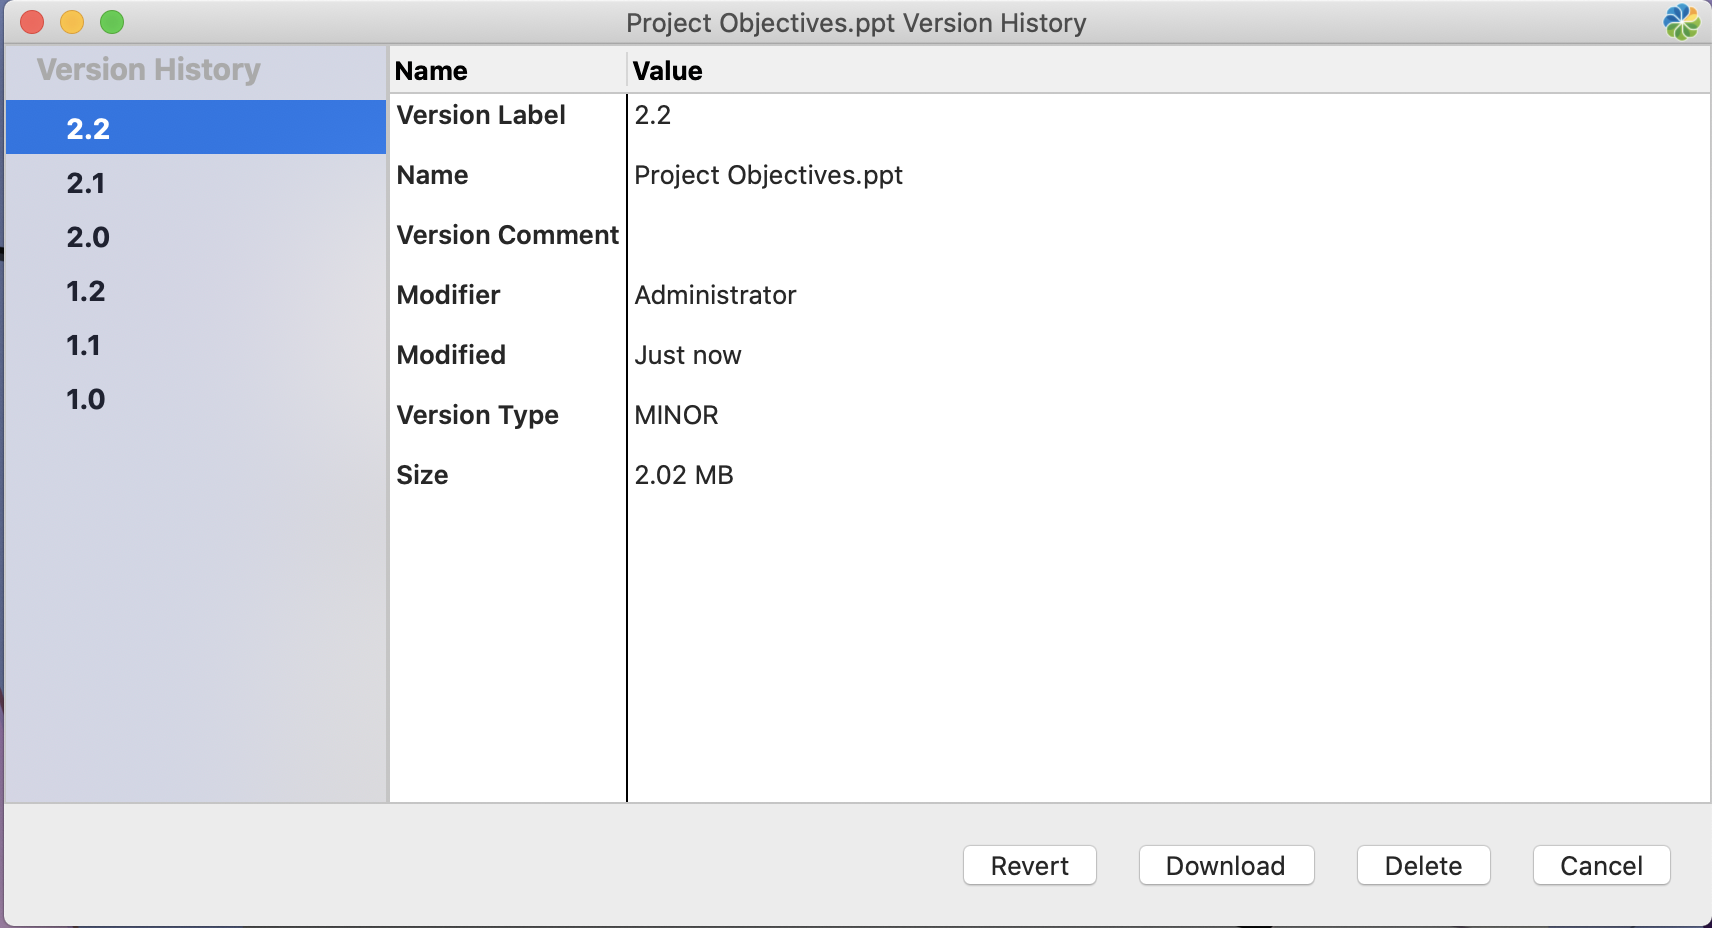Screen dimensions: 1712x928
Task: Open version 1.1 details
Action: [84, 345]
